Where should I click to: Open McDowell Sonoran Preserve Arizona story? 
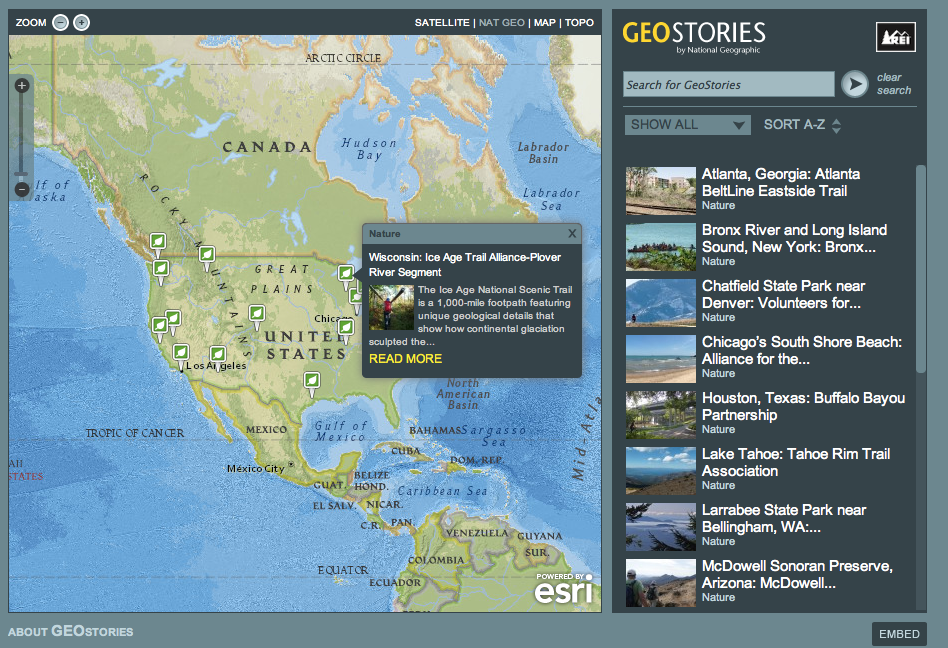(797, 574)
